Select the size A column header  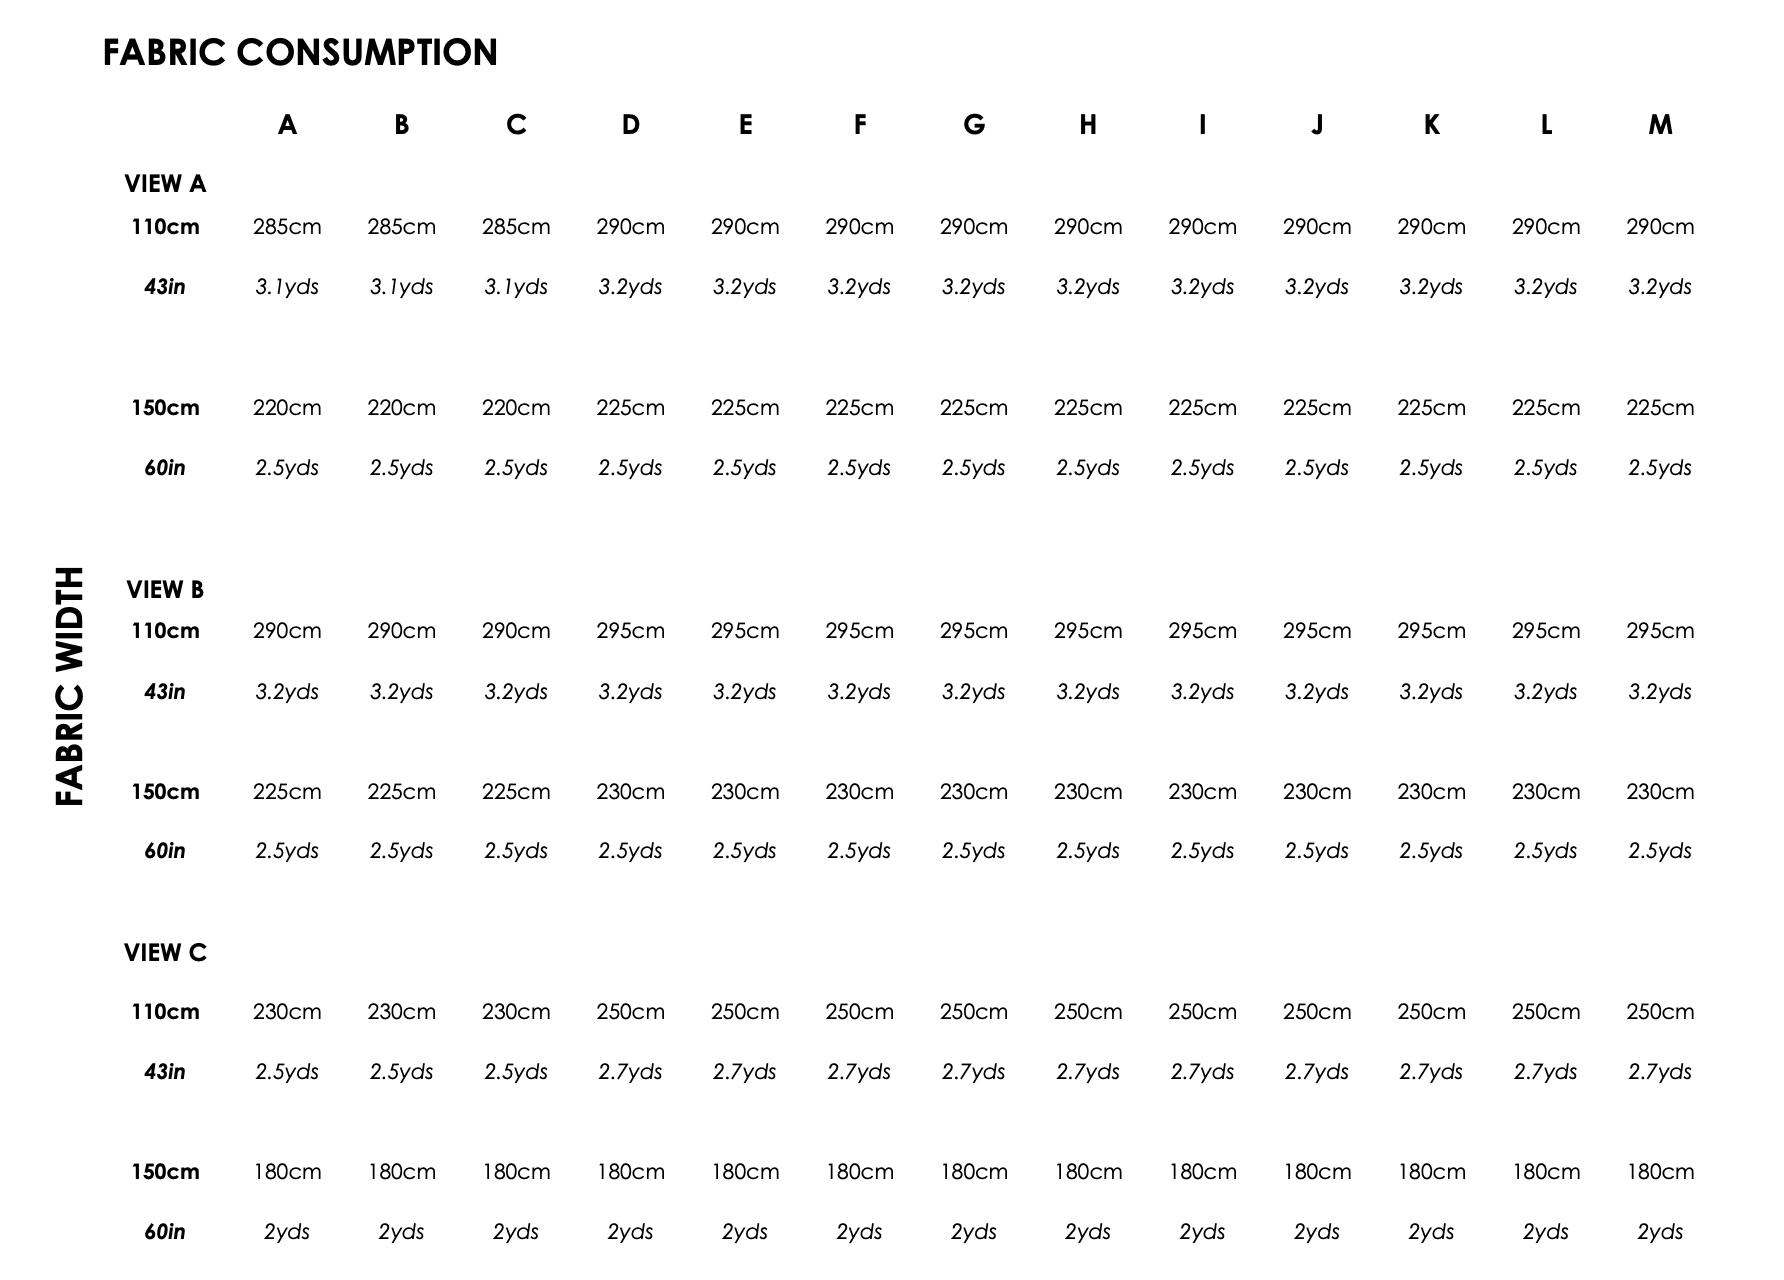click(x=287, y=125)
